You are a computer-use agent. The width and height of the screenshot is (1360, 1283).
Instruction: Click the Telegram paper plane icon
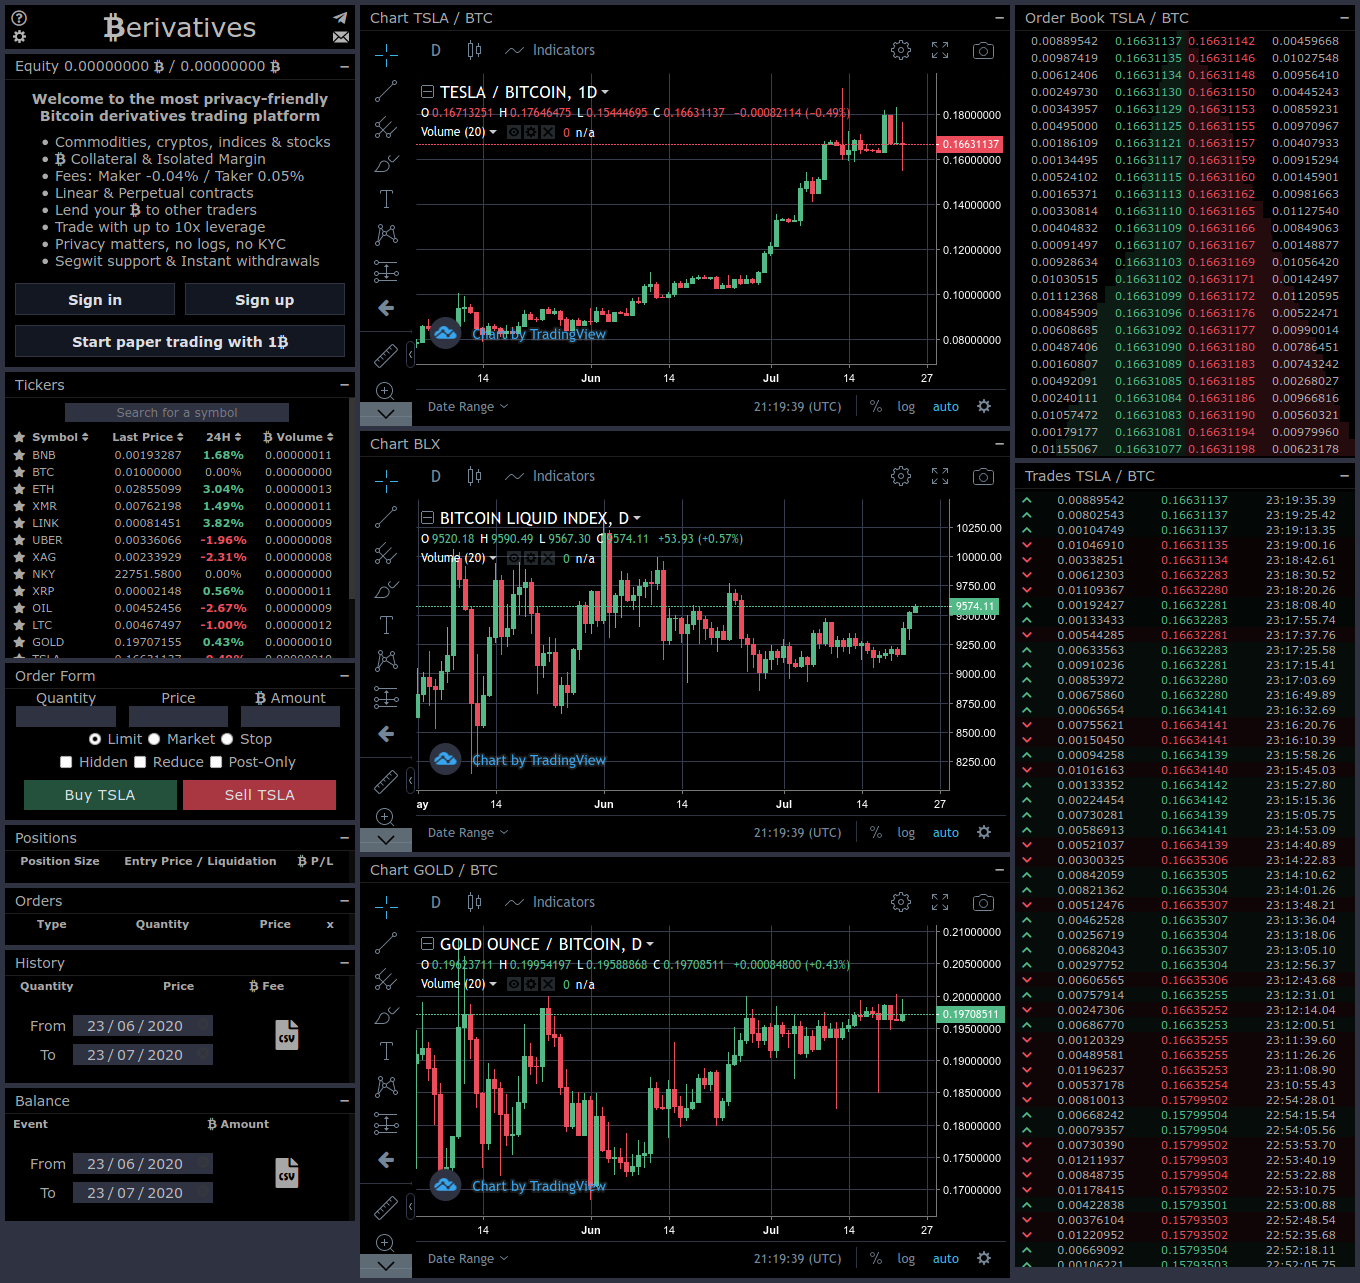coord(341,18)
